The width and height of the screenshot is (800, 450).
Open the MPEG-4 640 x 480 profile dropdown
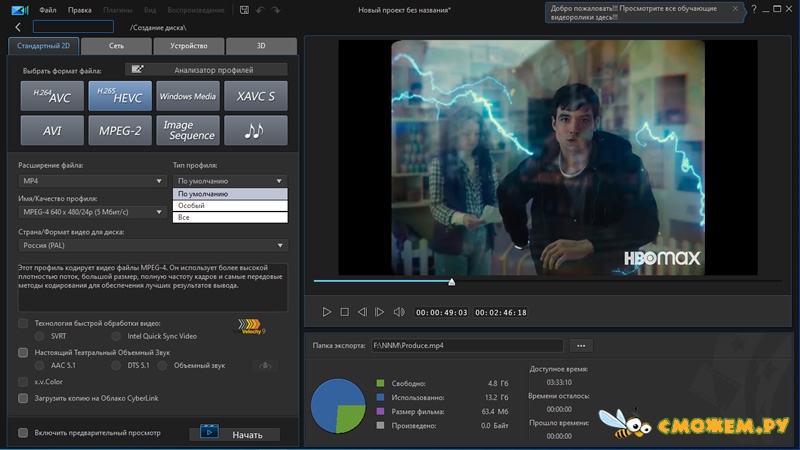tap(92, 212)
